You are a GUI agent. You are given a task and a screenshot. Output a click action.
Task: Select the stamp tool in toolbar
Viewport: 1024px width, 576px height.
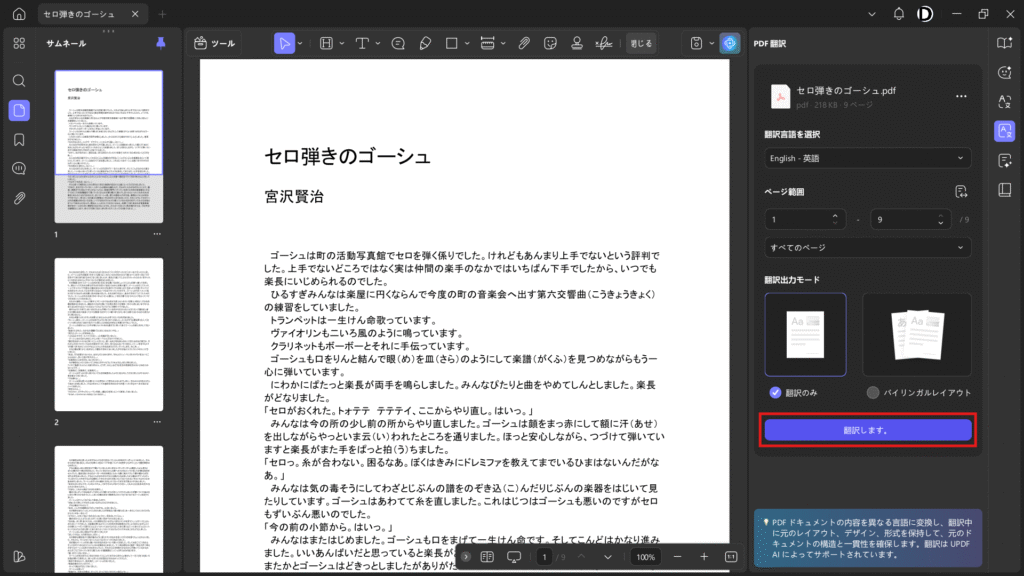[577, 43]
